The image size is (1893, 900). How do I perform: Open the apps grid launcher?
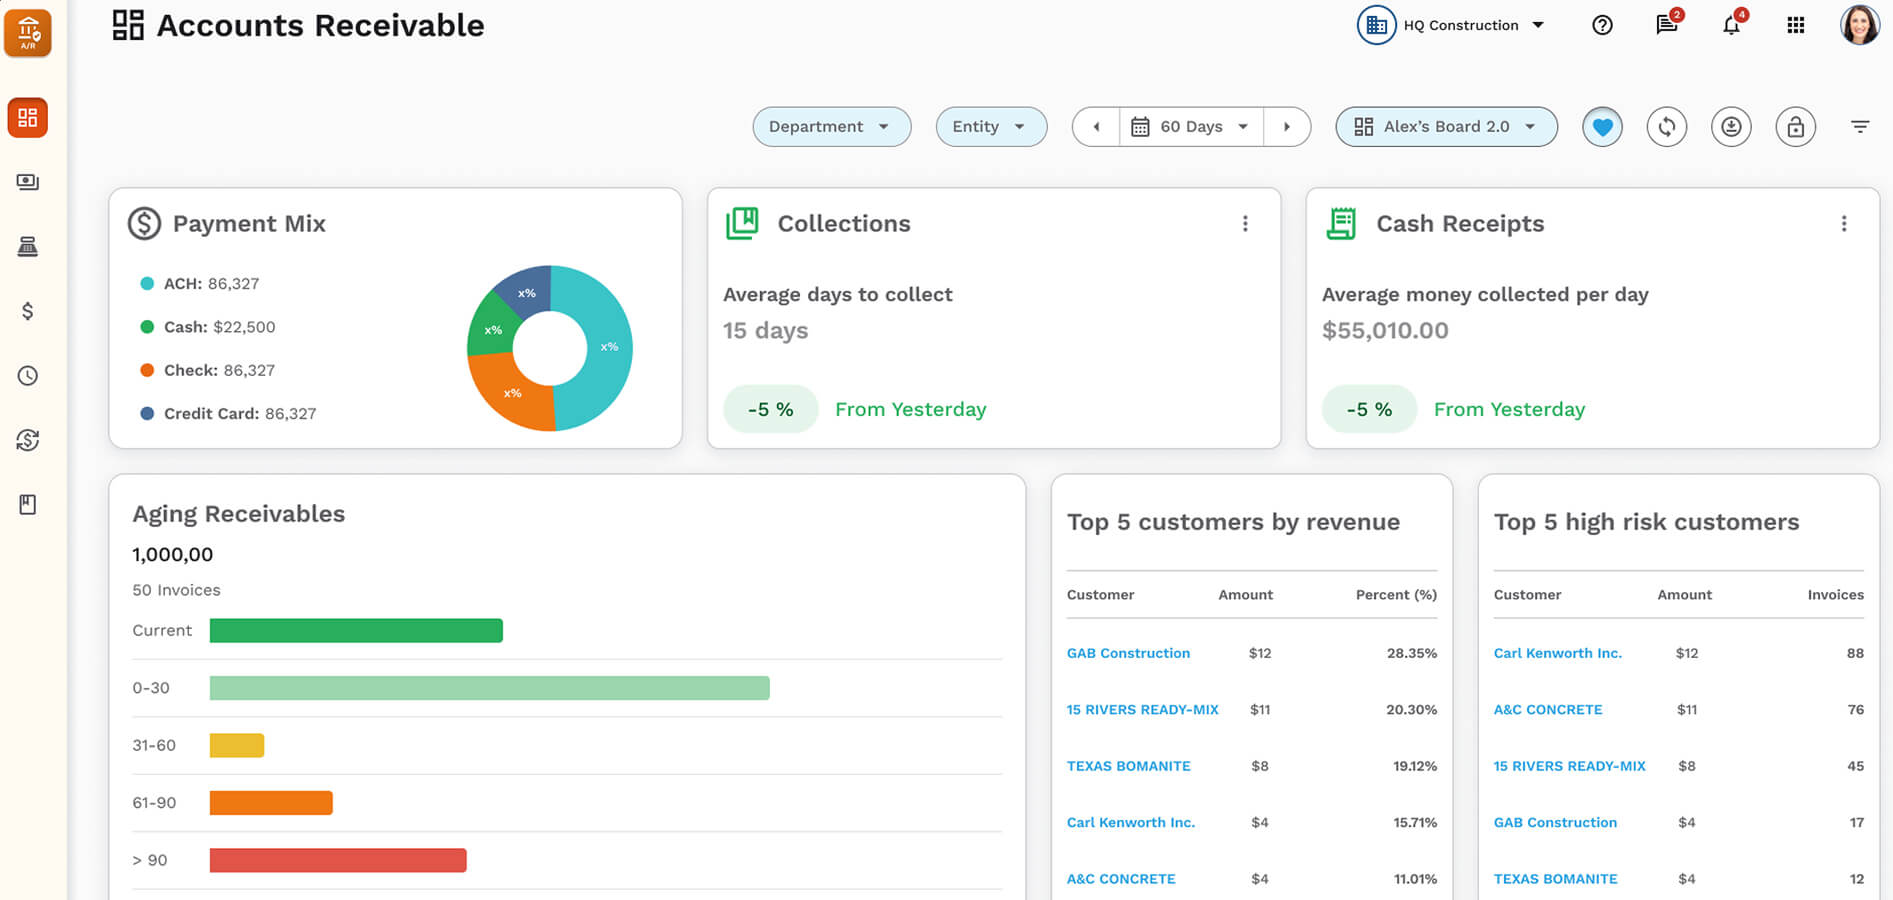click(x=1796, y=26)
